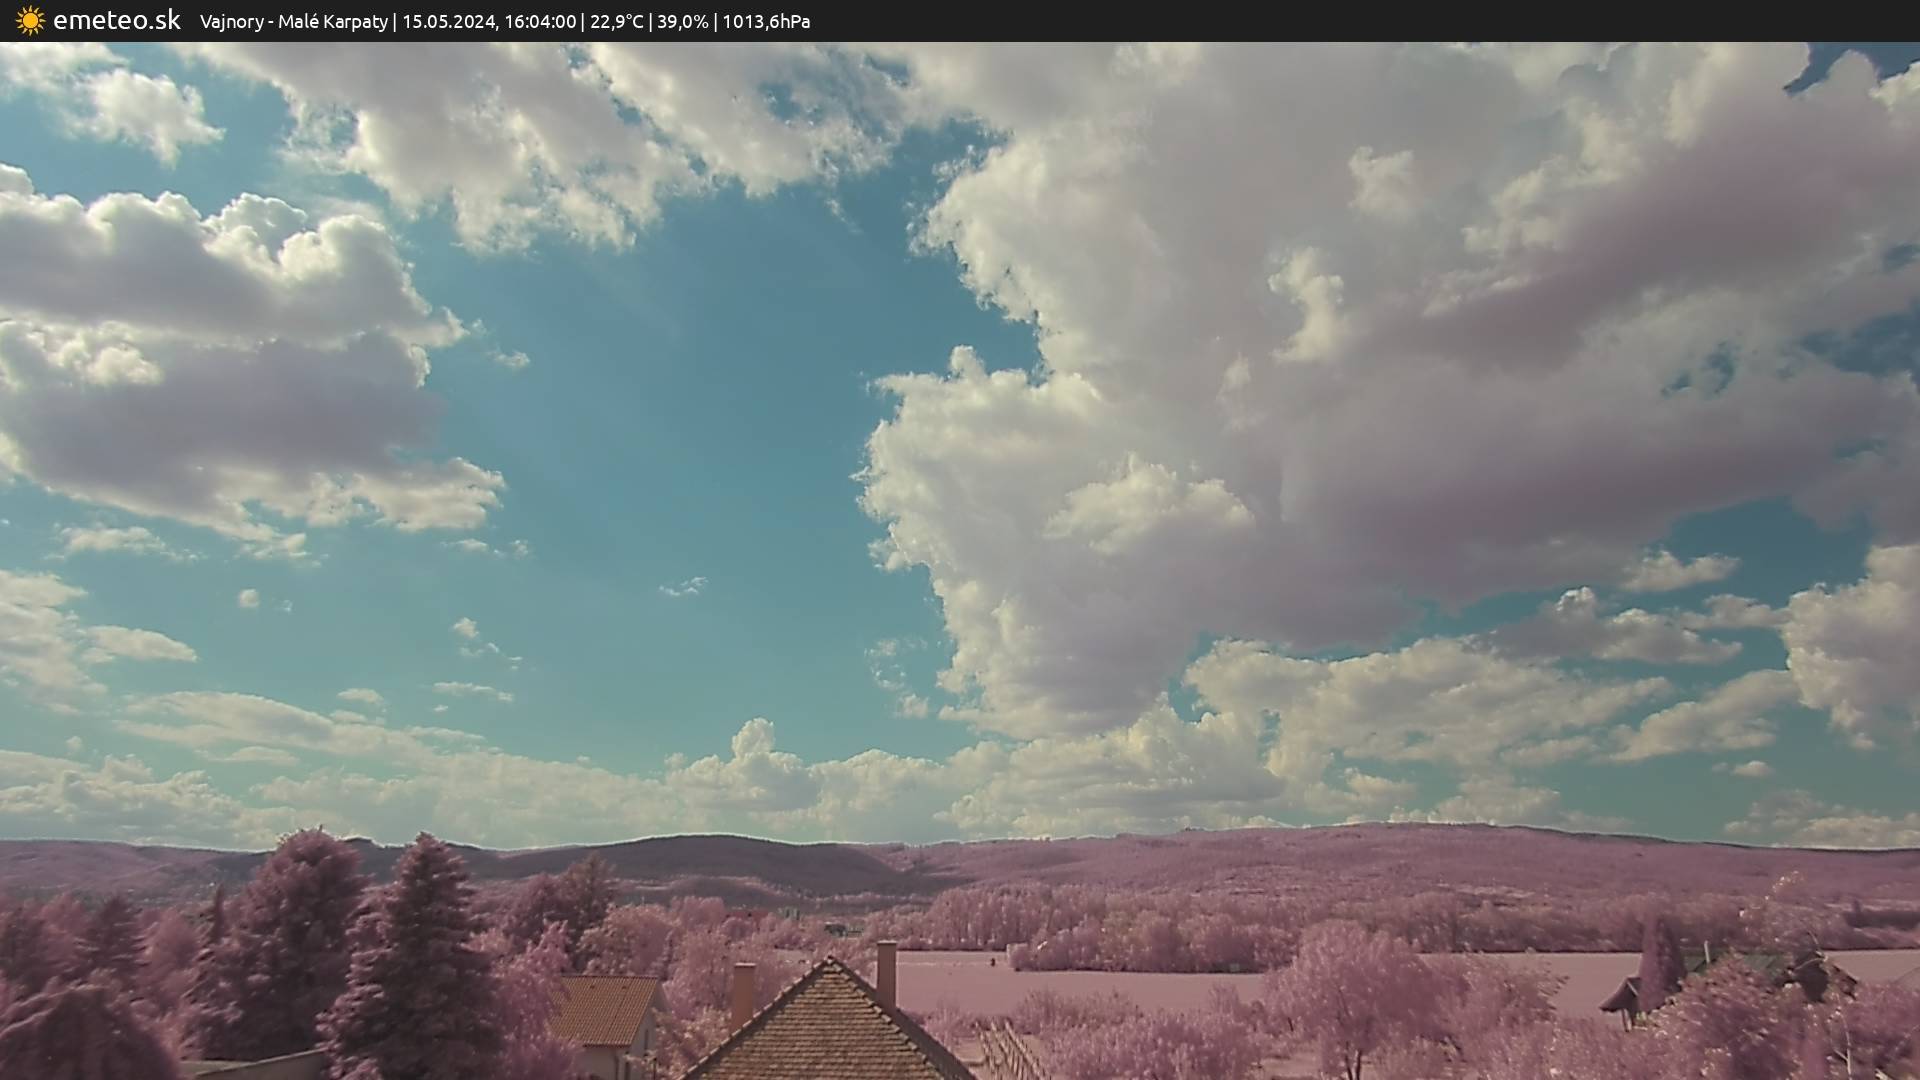Click the 22,9°C temperature reading
The height and width of the screenshot is (1080, 1920).
click(x=616, y=22)
